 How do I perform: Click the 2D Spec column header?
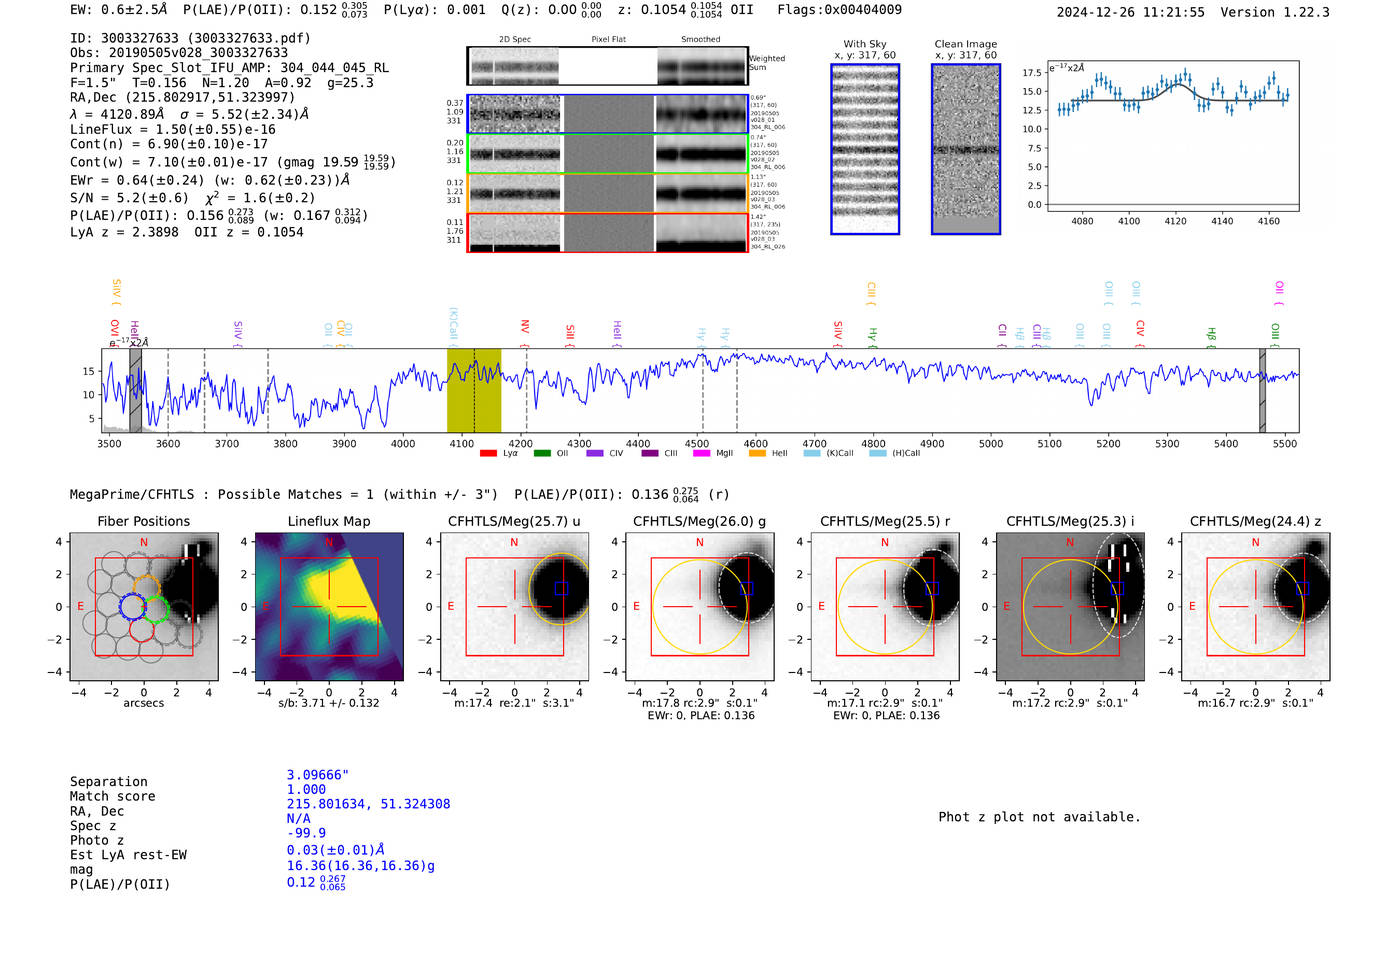(515, 39)
